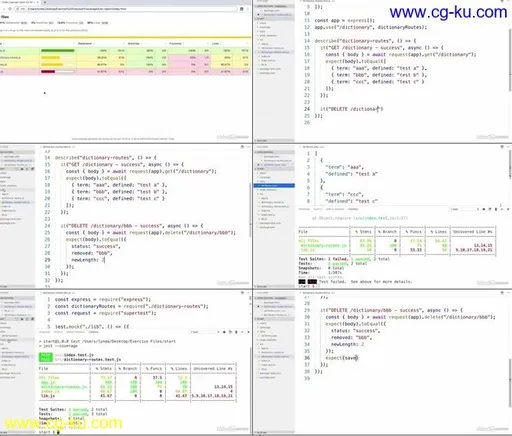Image resolution: width=512 pixels, height=436 pixels.
Task: Sort coverage report by Branches column
Action: (x=134, y=44)
